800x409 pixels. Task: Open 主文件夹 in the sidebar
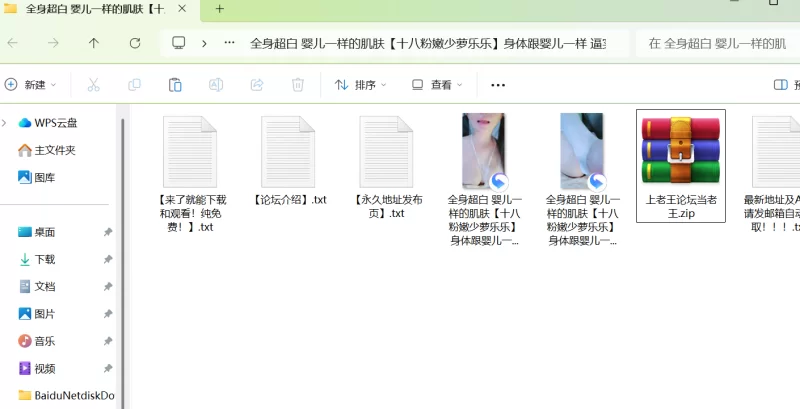click(x=46, y=150)
